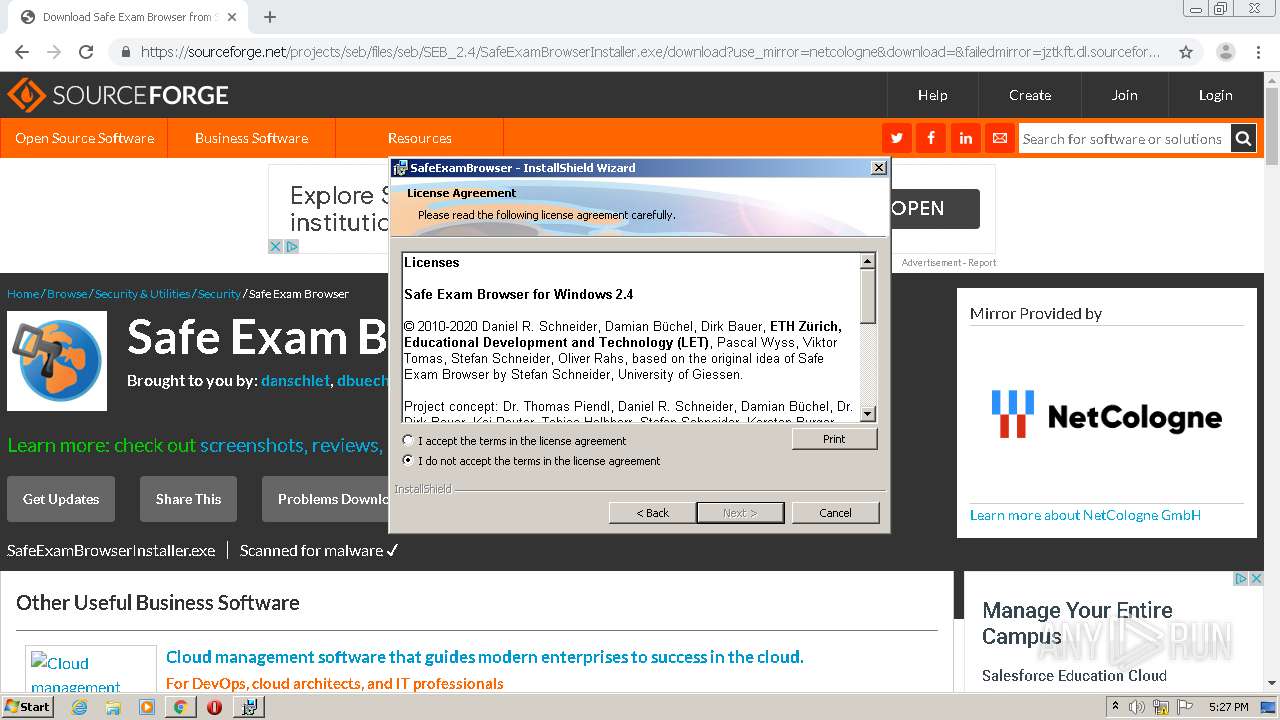Open the Open Source Software menu
Image resolution: width=1280 pixels, height=720 pixels.
point(84,138)
